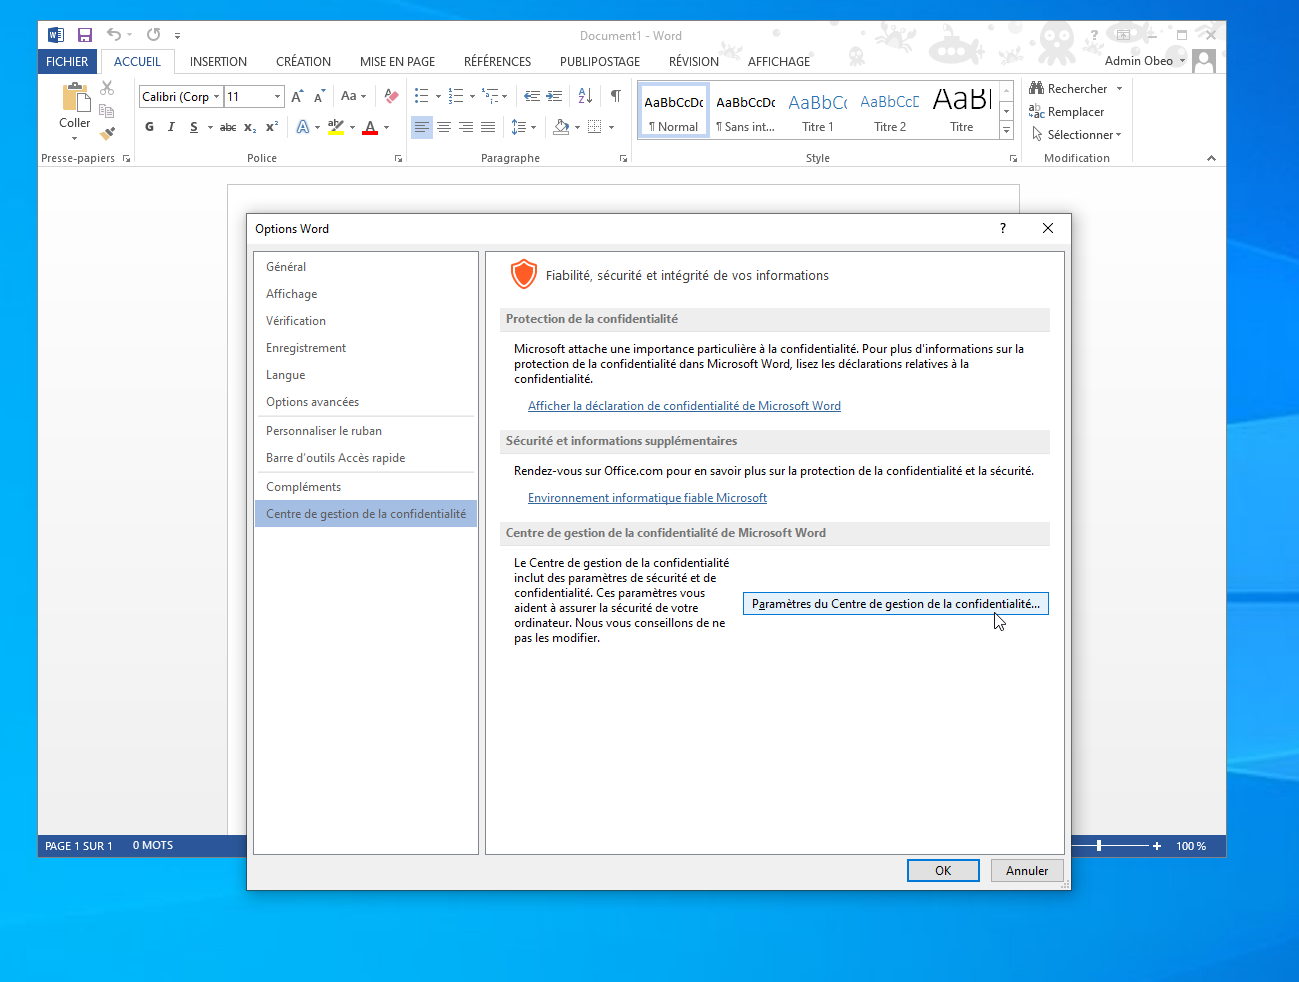The image size is (1299, 982).
Task: Switch to the MISE EN PAGE tab
Action: (x=397, y=62)
